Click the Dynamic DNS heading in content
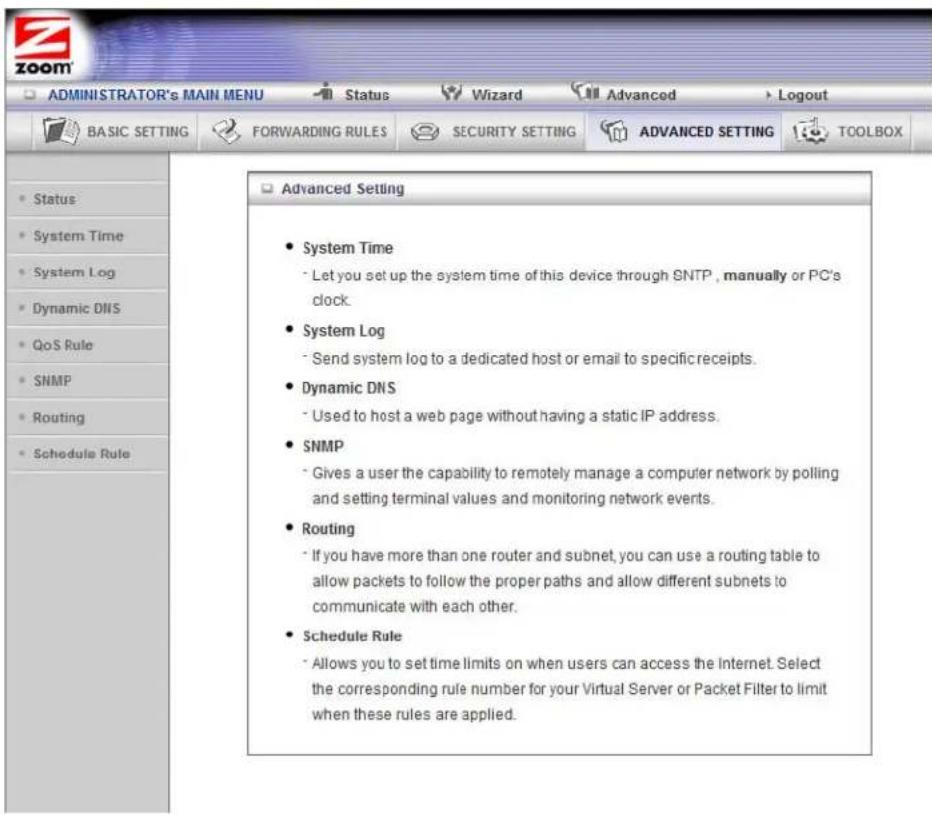This screenshot has height=815, width=932. coord(349,388)
